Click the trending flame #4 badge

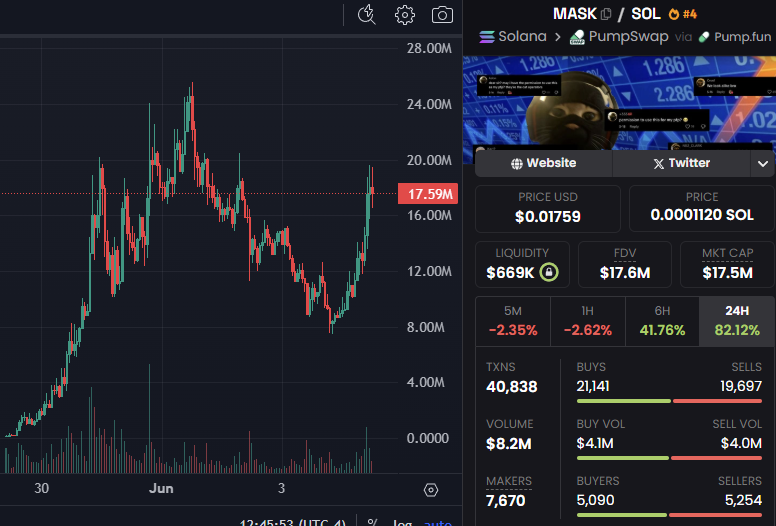point(683,14)
